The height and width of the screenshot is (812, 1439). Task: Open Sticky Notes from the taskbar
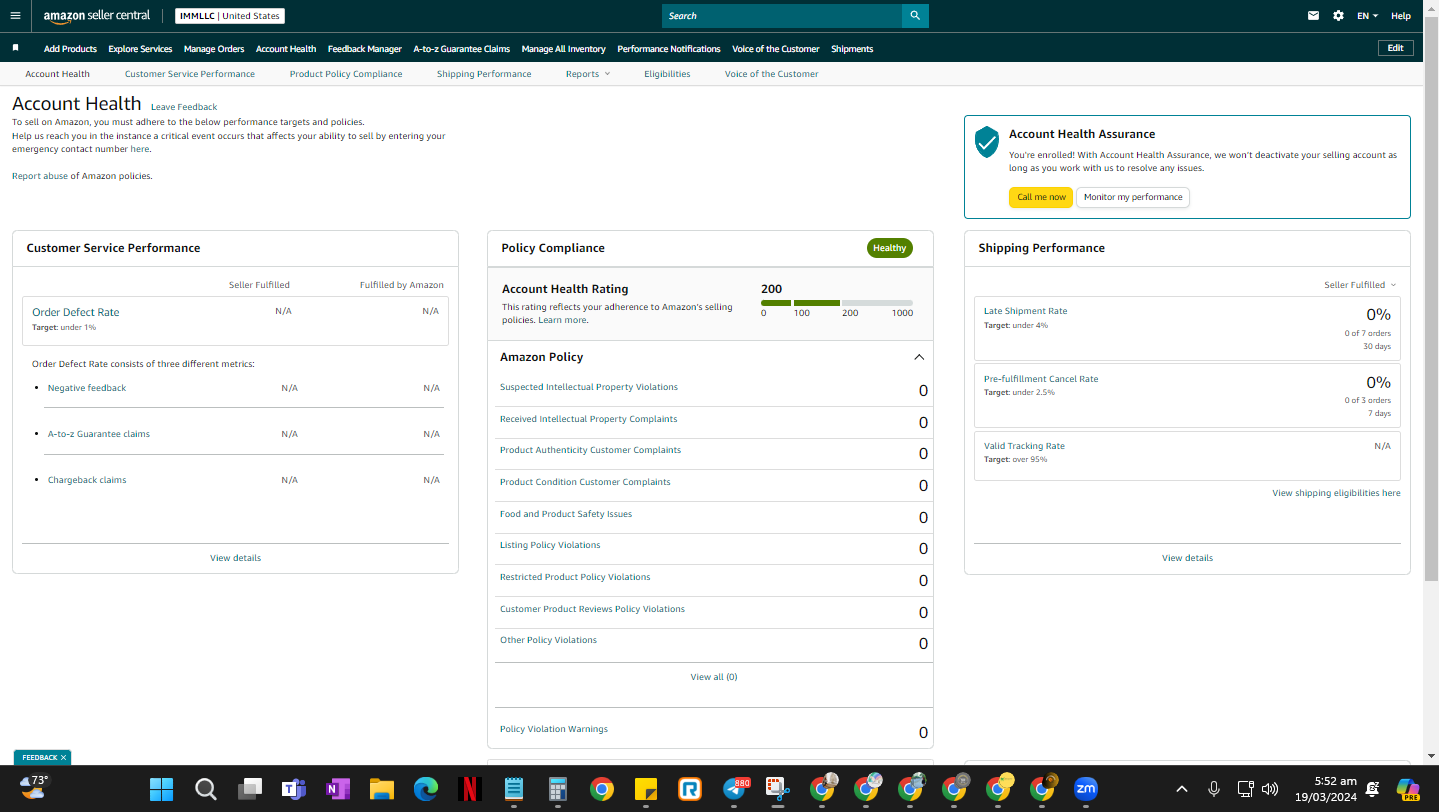point(645,789)
